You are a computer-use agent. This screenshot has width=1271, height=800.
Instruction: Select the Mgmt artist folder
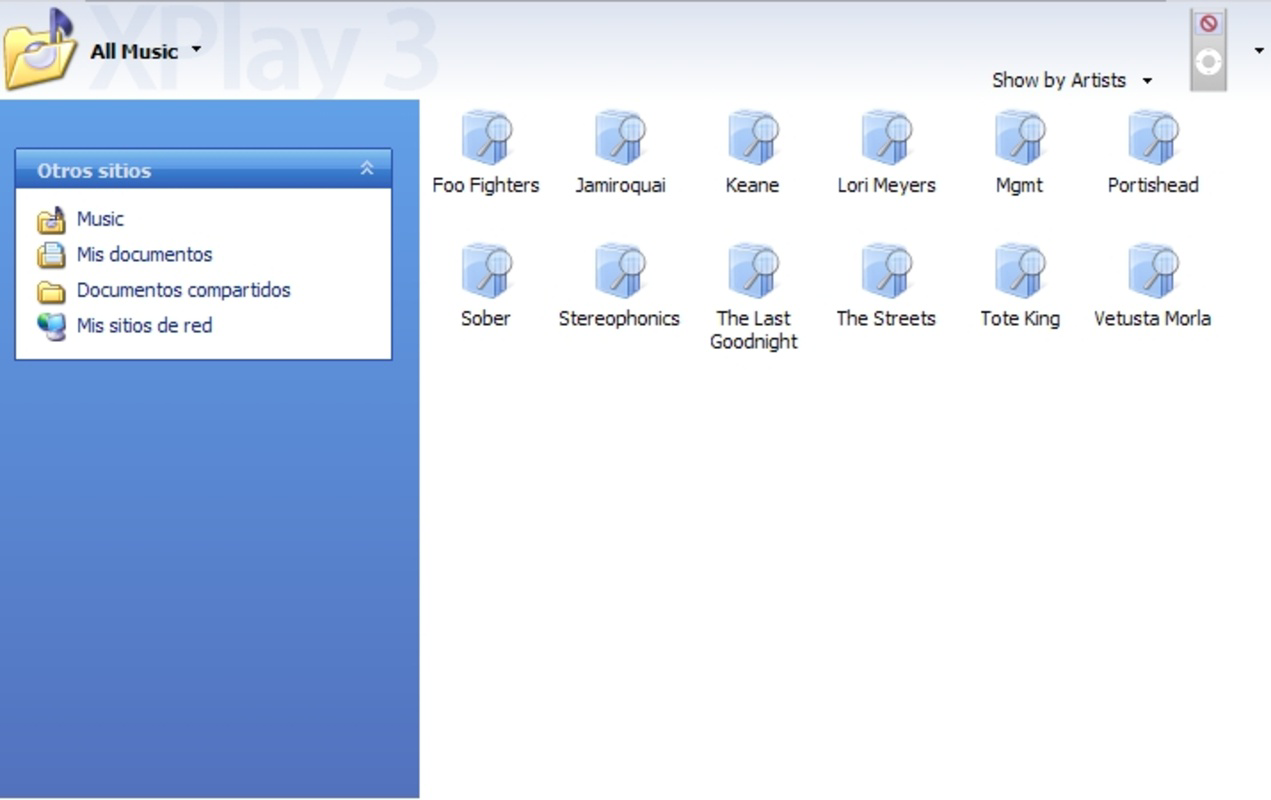tap(1019, 140)
